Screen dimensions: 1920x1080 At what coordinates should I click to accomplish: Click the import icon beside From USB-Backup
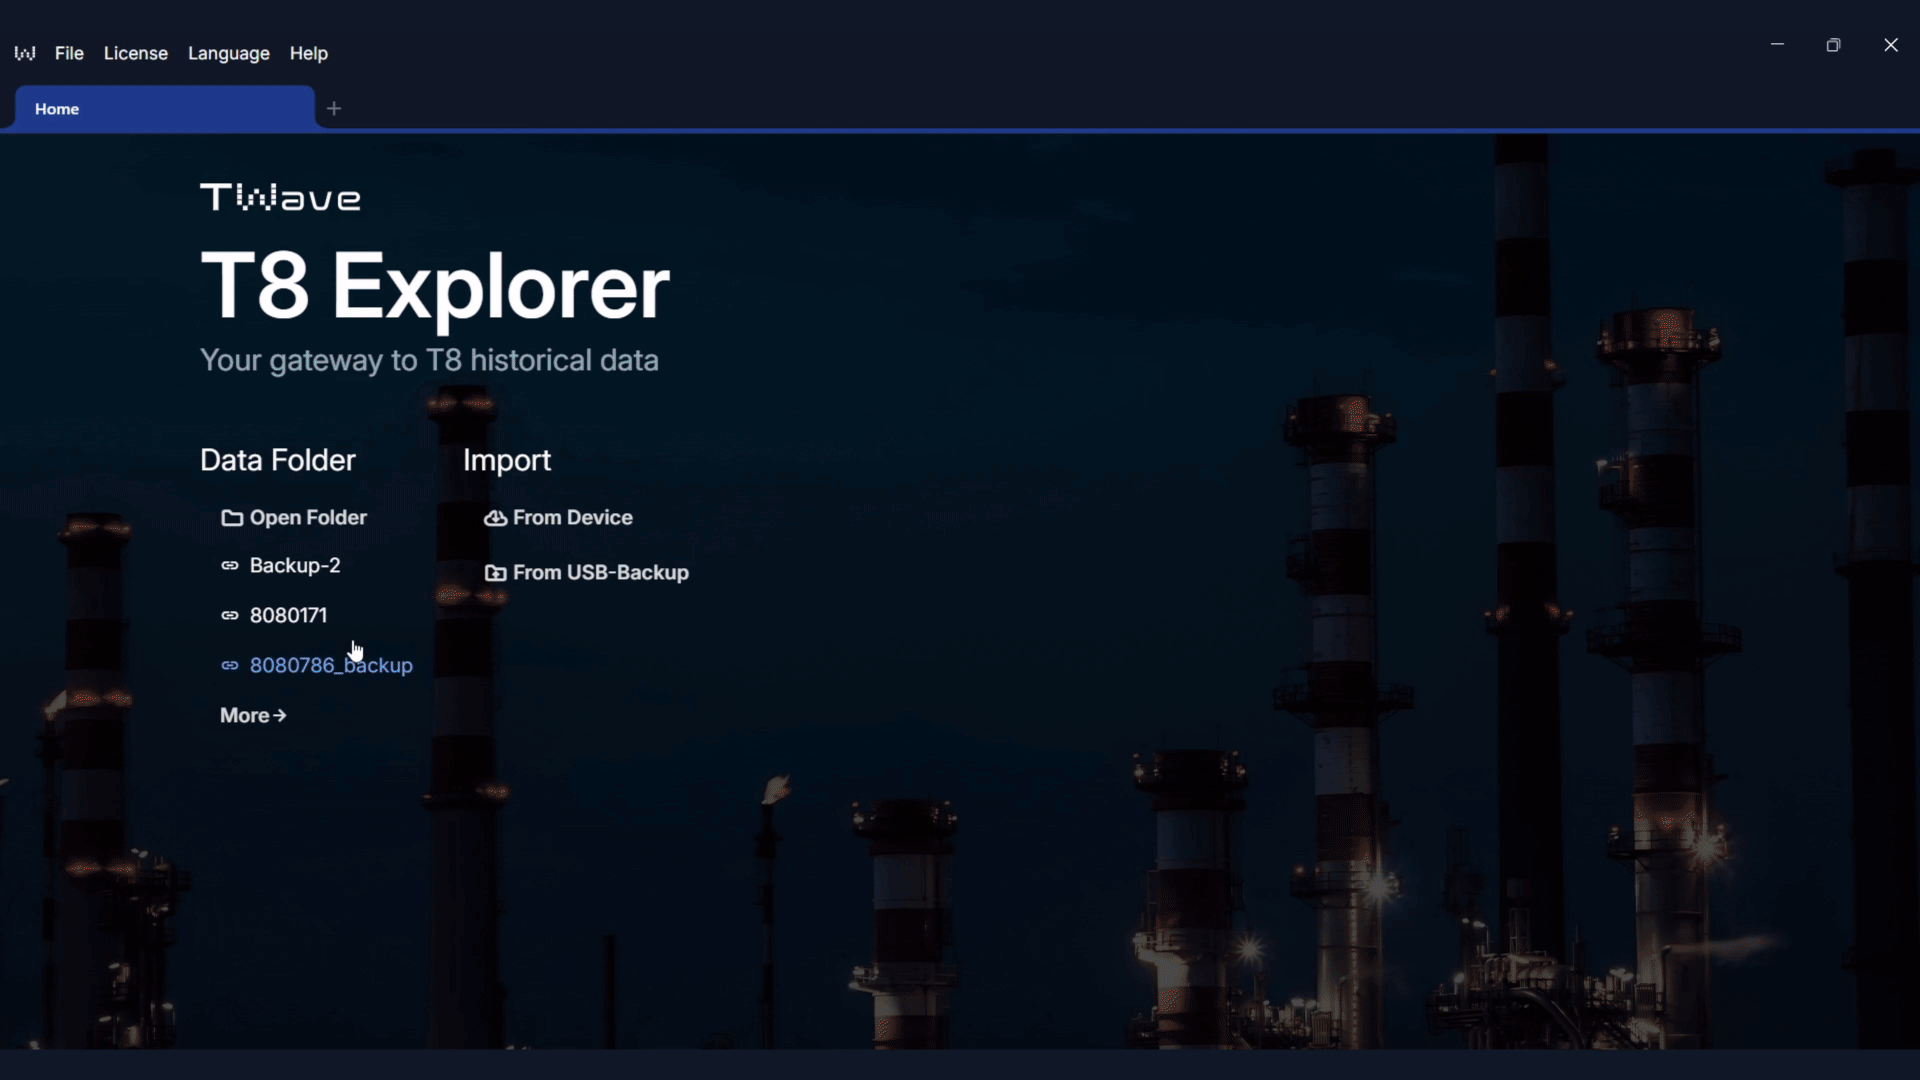point(495,573)
